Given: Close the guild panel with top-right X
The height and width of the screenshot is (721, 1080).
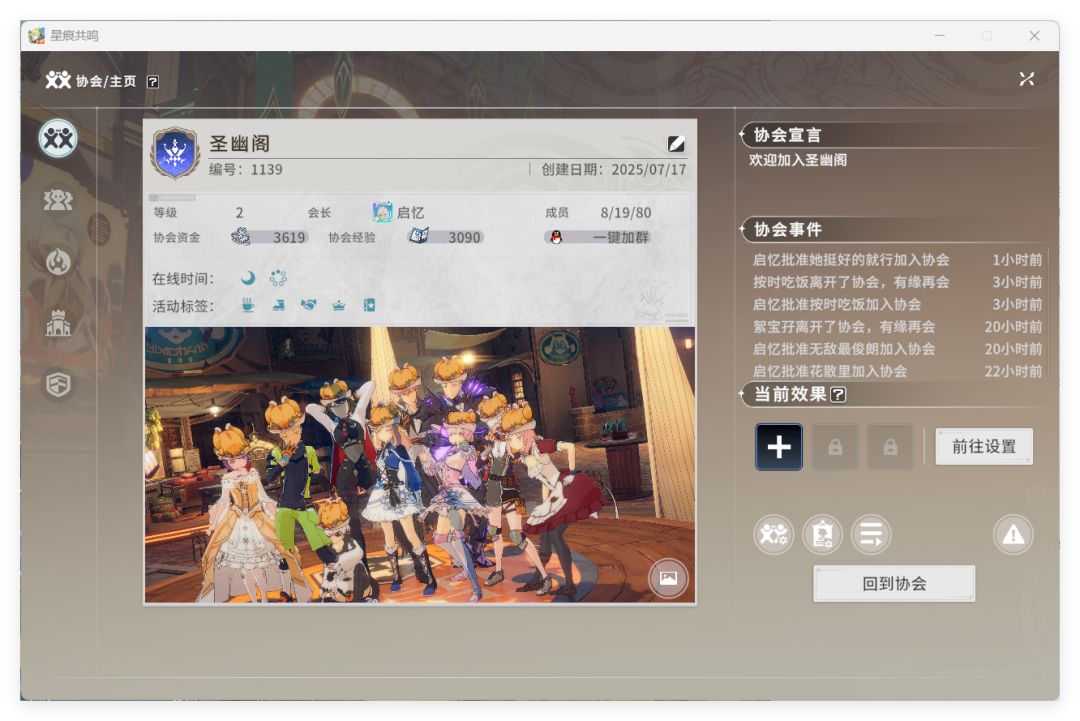Looking at the screenshot, I should click(1026, 79).
